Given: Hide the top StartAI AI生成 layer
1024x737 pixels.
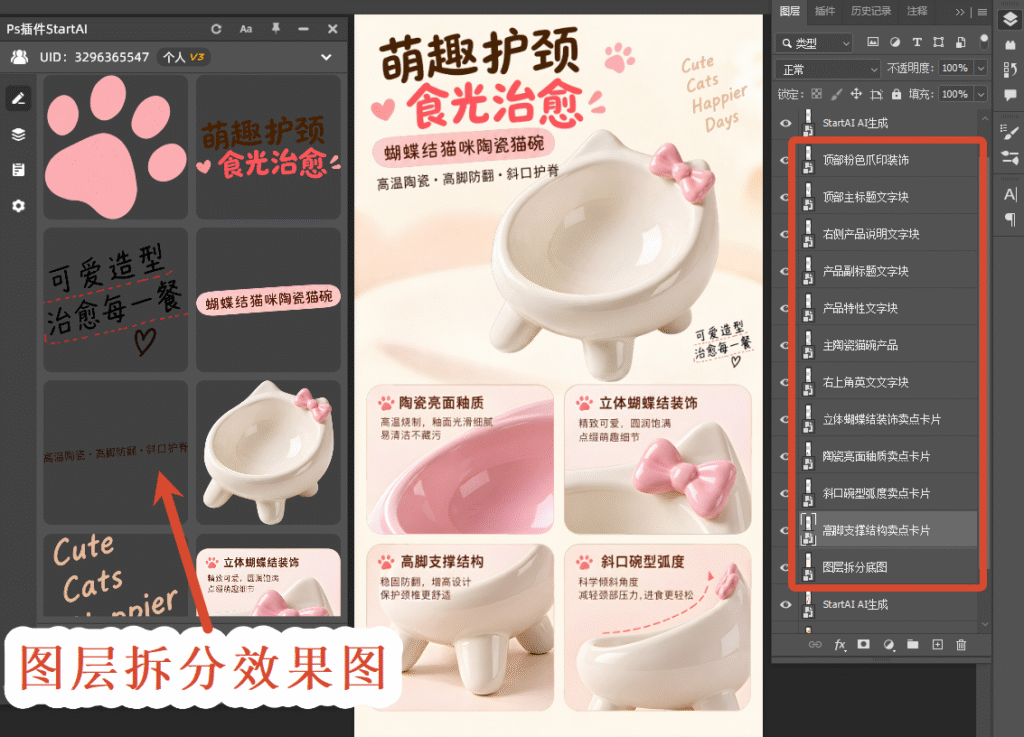Looking at the screenshot, I should pyautogui.click(x=786, y=123).
